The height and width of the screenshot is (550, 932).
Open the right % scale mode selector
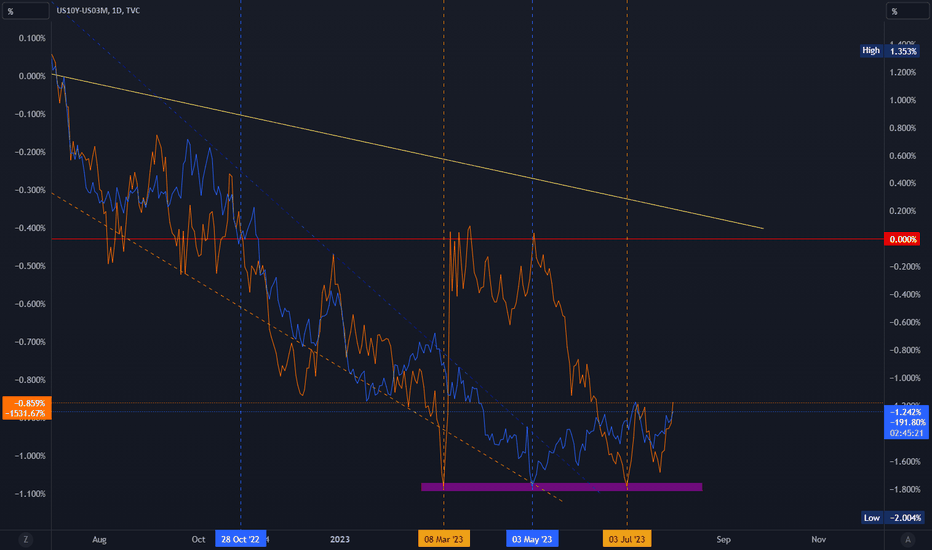point(907,11)
